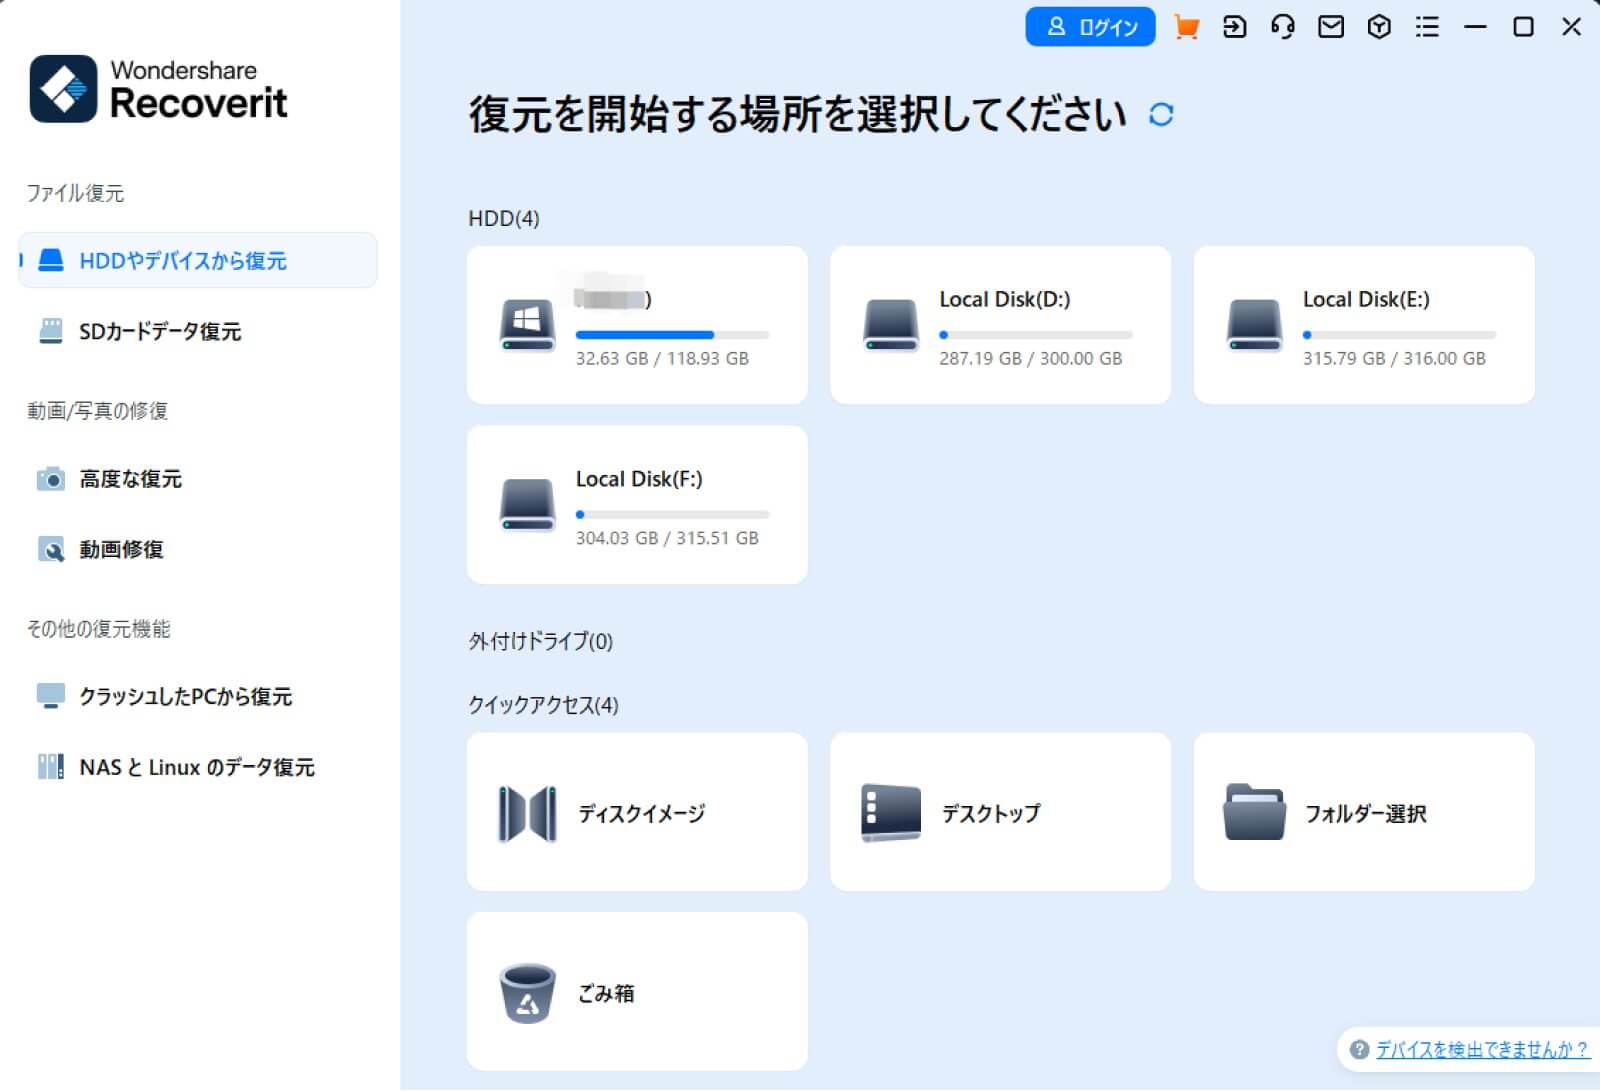Refresh the drive list with refresh icon

click(1161, 115)
